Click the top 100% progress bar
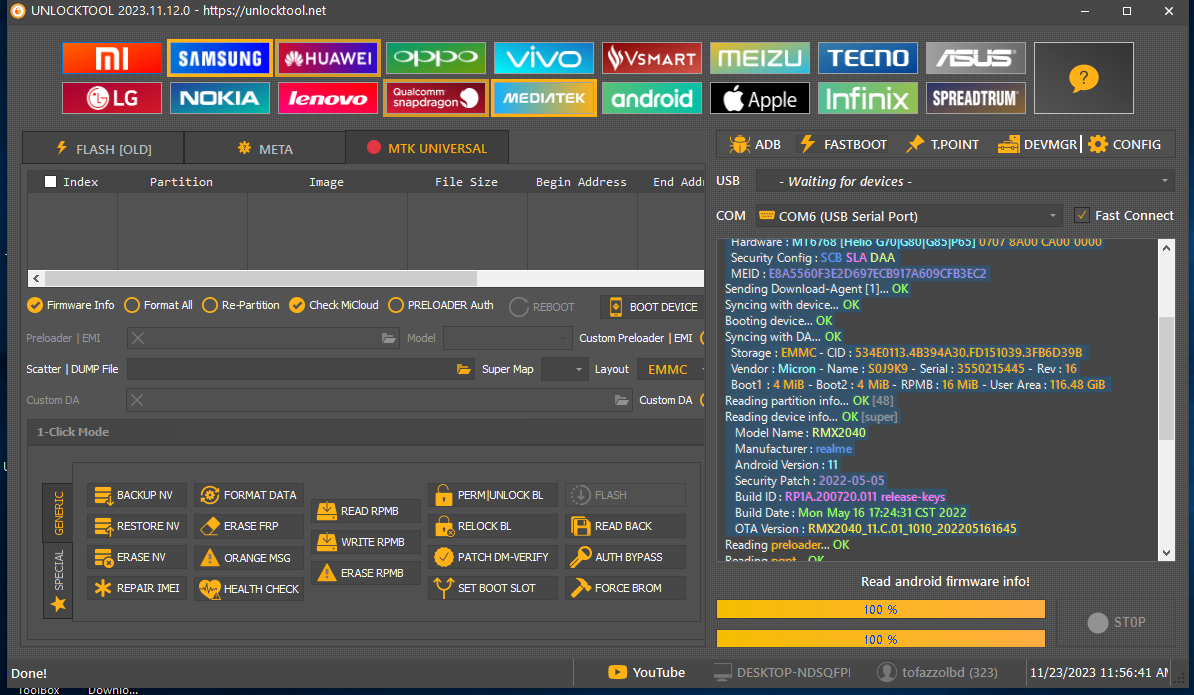Image resolution: width=1194 pixels, height=695 pixels. [880, 609]
